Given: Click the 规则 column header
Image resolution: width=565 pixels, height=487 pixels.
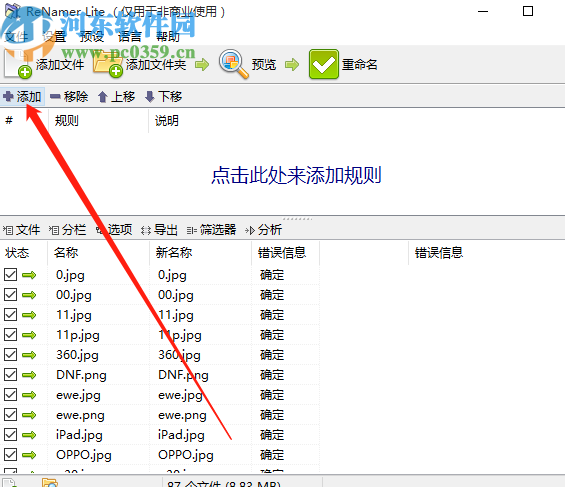Looking at the screenshot, I should (x=66, y=121).
